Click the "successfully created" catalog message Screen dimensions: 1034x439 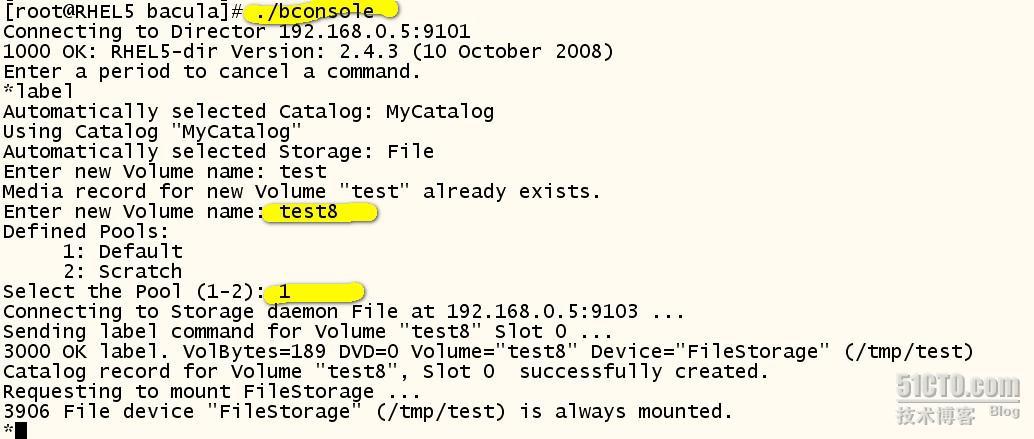pos(643,371)
